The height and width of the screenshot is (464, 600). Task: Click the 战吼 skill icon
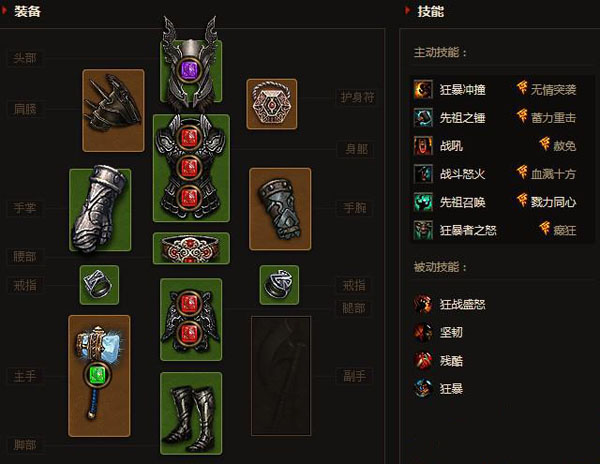[x=423, y=146]
